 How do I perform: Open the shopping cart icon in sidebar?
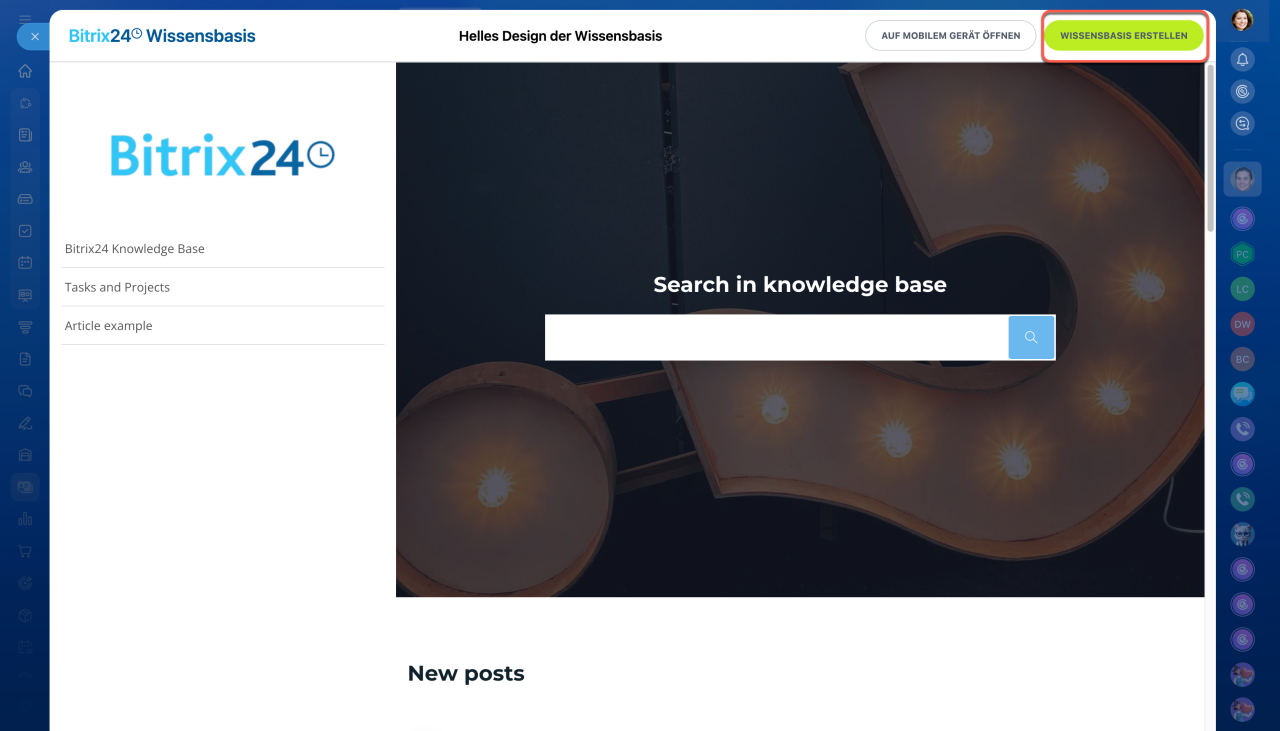coord(25,551)
